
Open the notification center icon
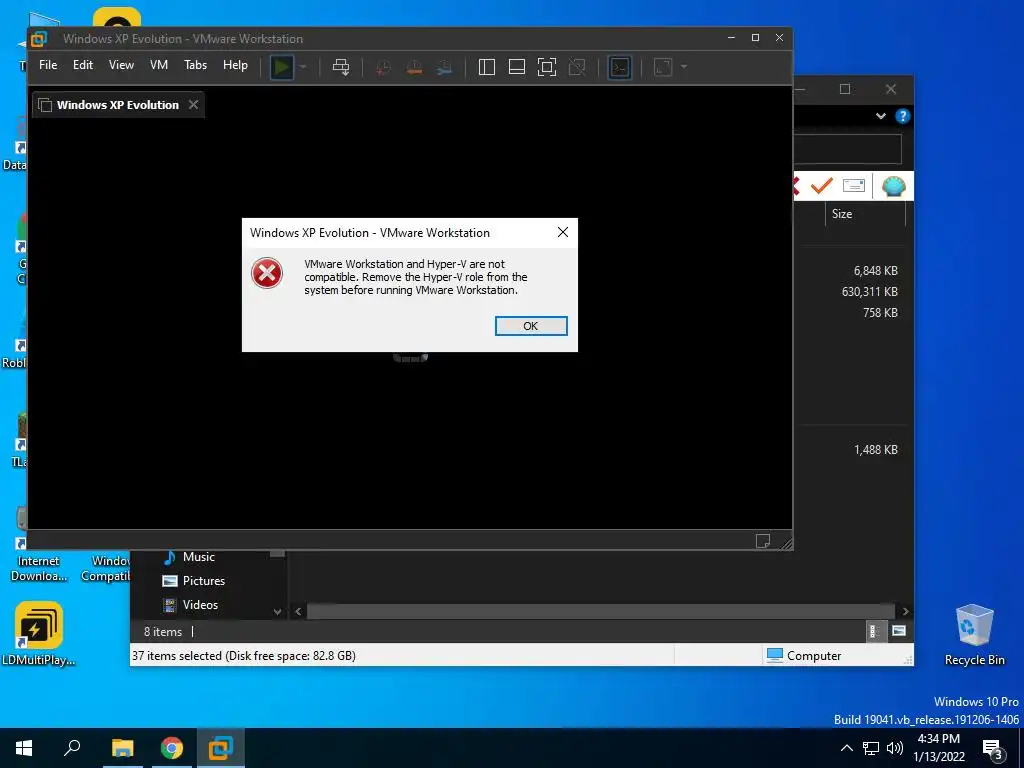point(993,750)
